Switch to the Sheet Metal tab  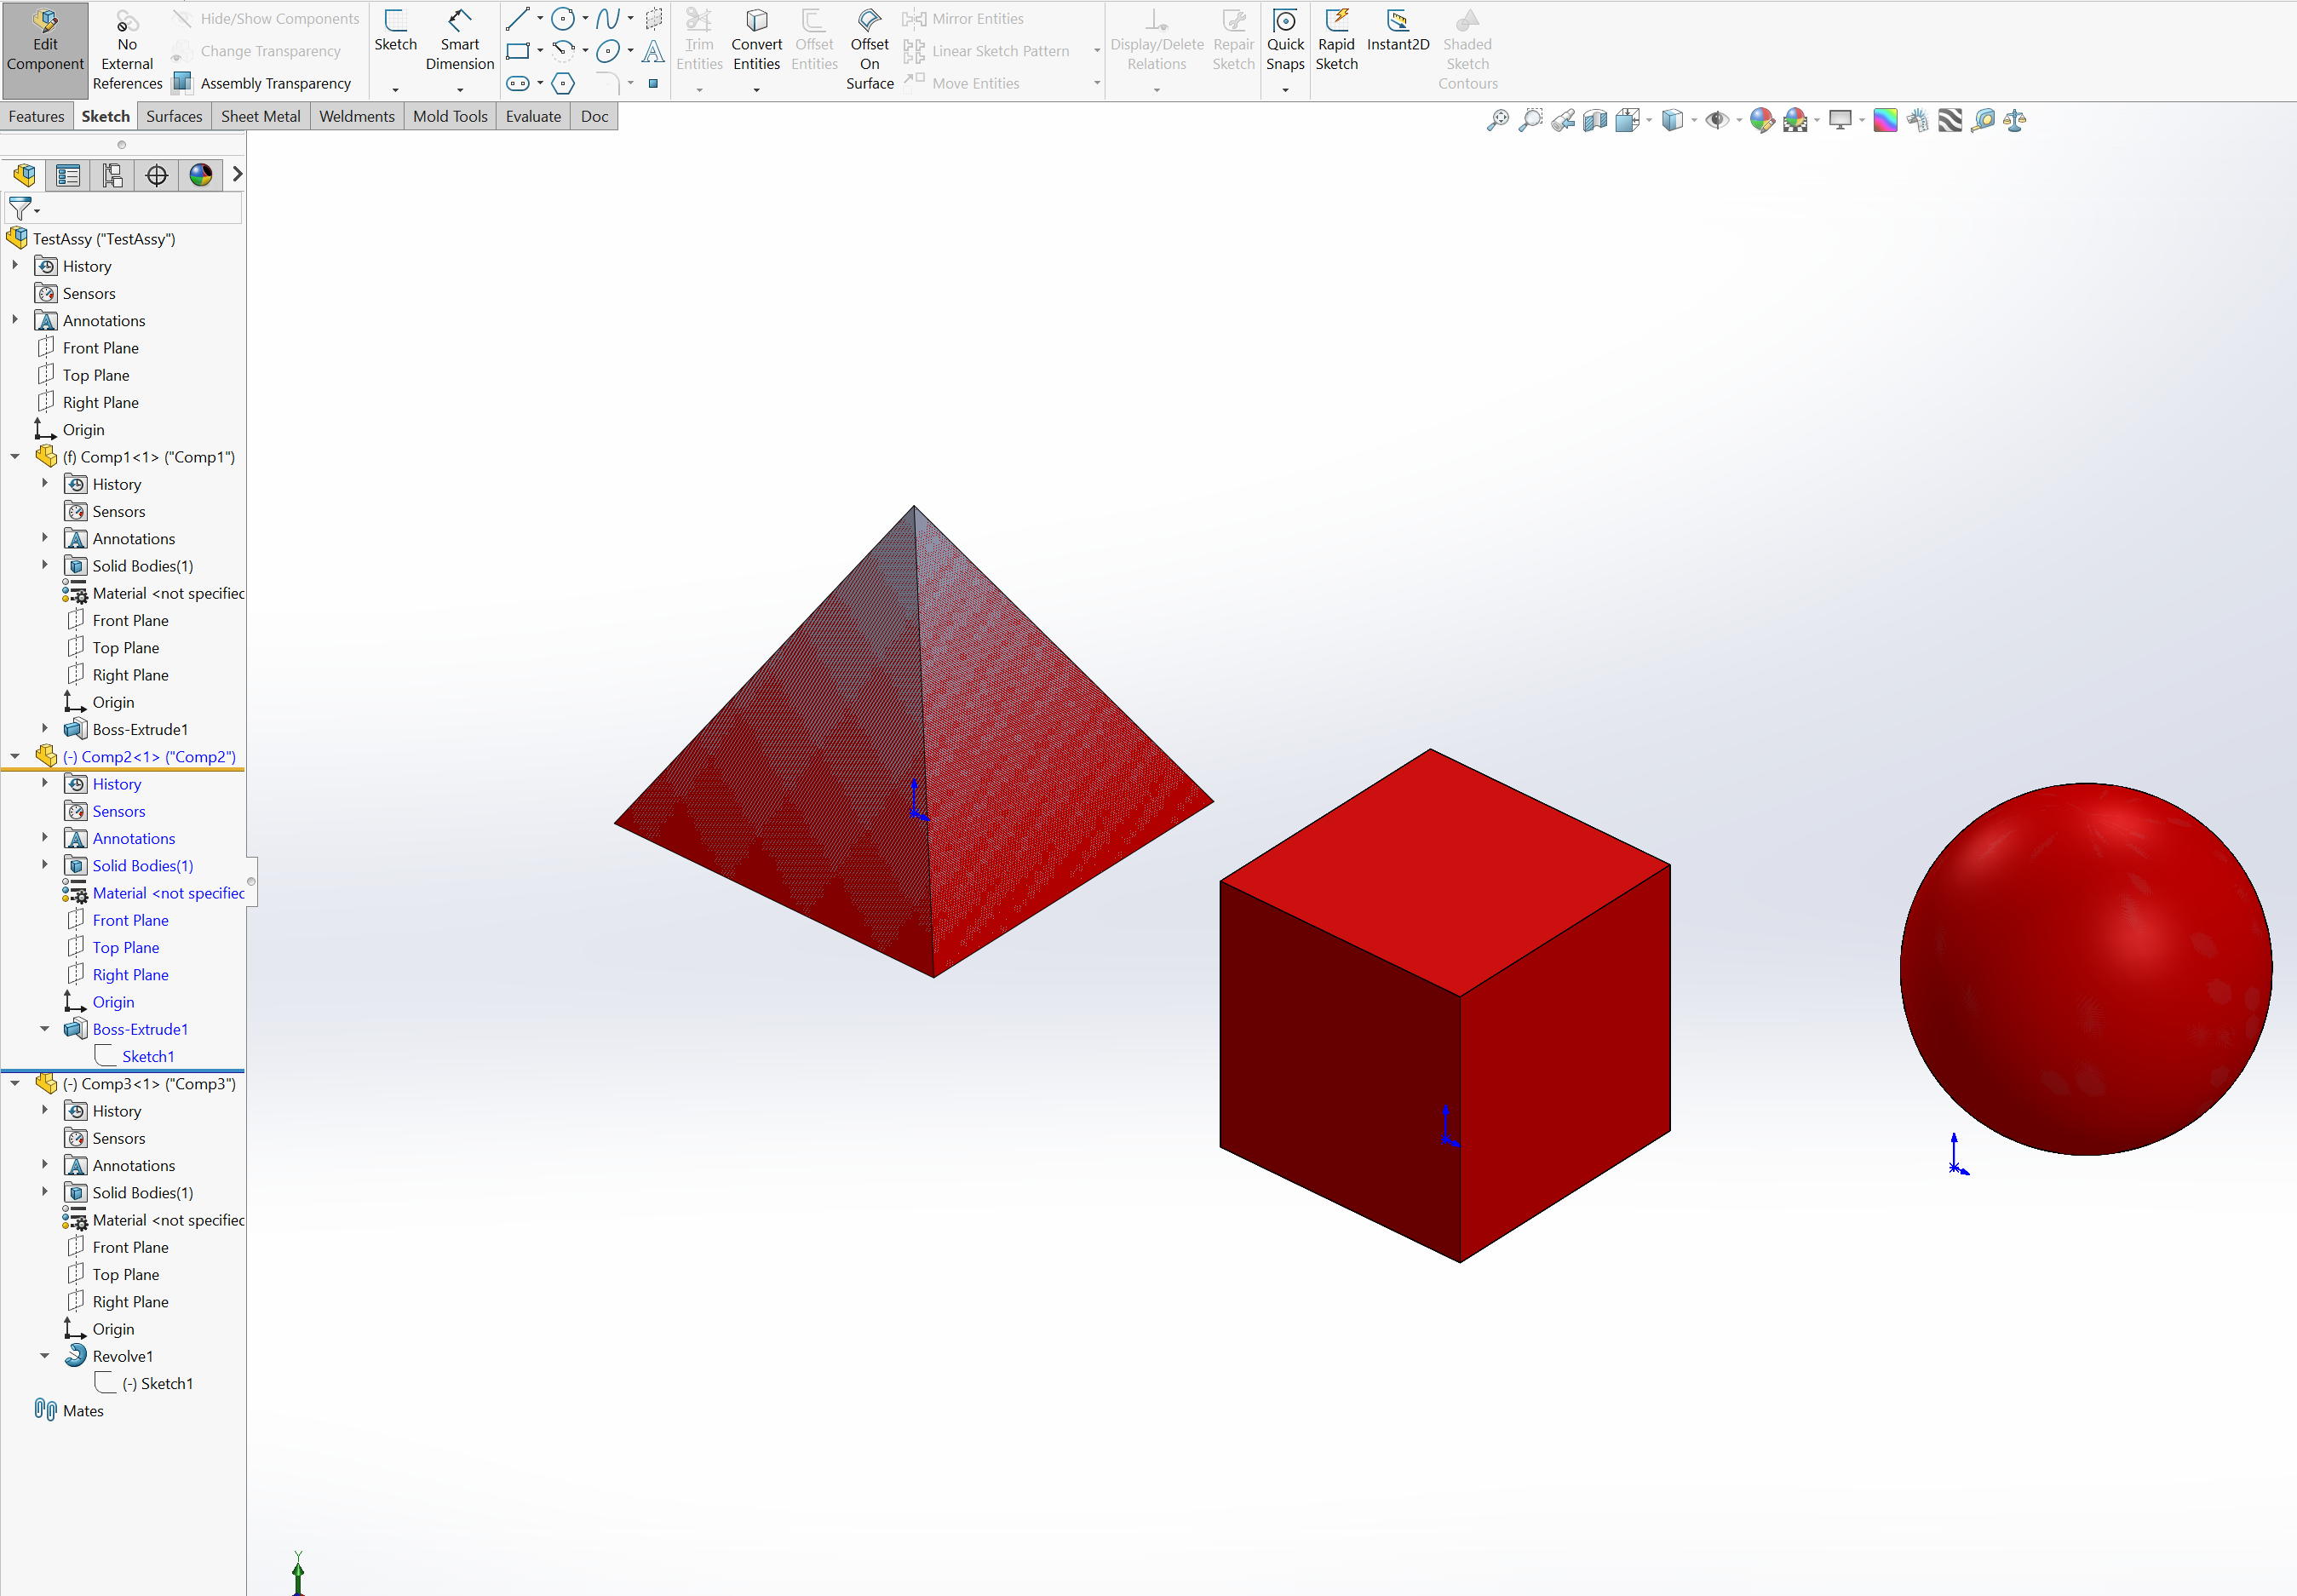click(x=260, y=116)
